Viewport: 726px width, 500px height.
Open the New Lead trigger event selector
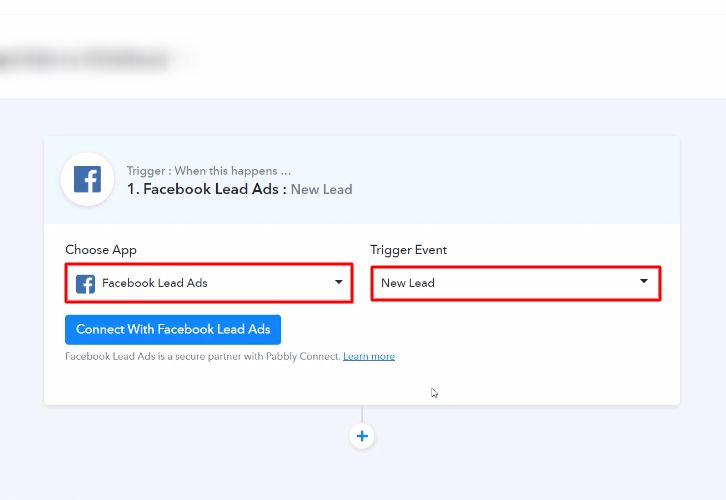(x=500, y=283)
